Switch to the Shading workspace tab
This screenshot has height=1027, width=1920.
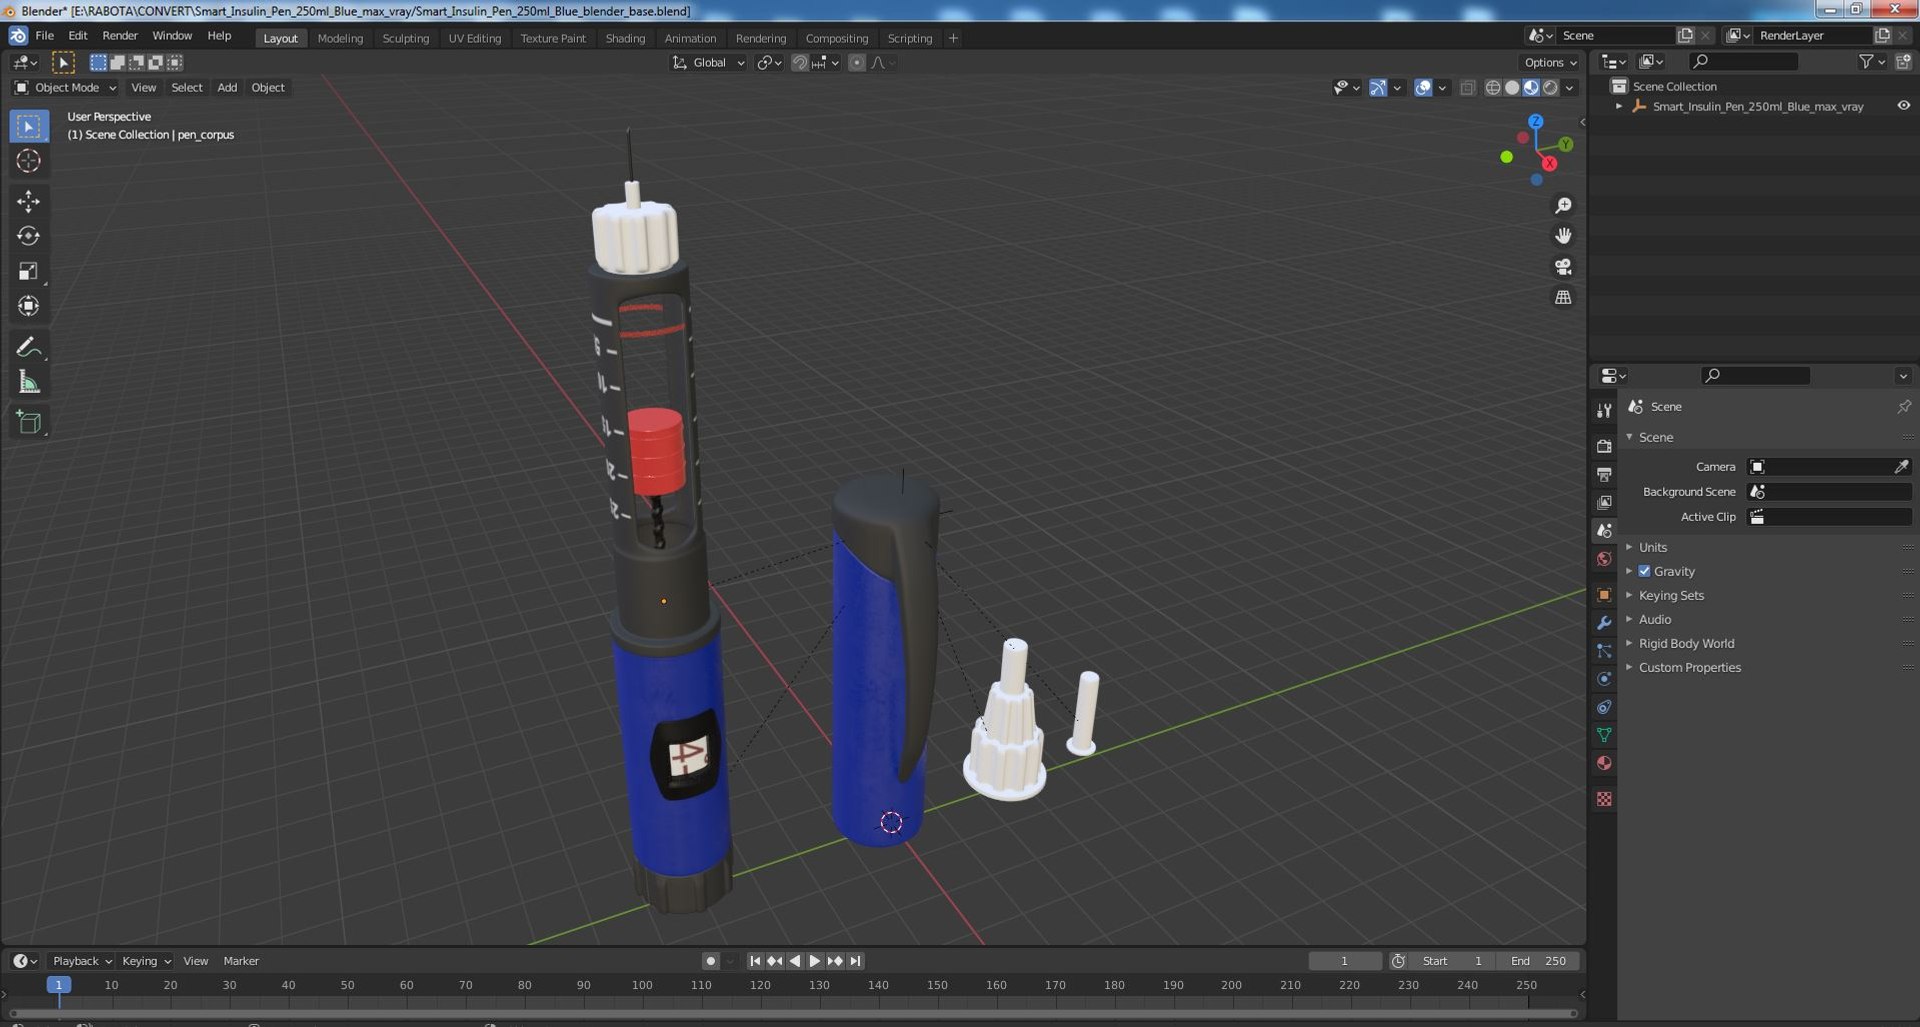625,38
